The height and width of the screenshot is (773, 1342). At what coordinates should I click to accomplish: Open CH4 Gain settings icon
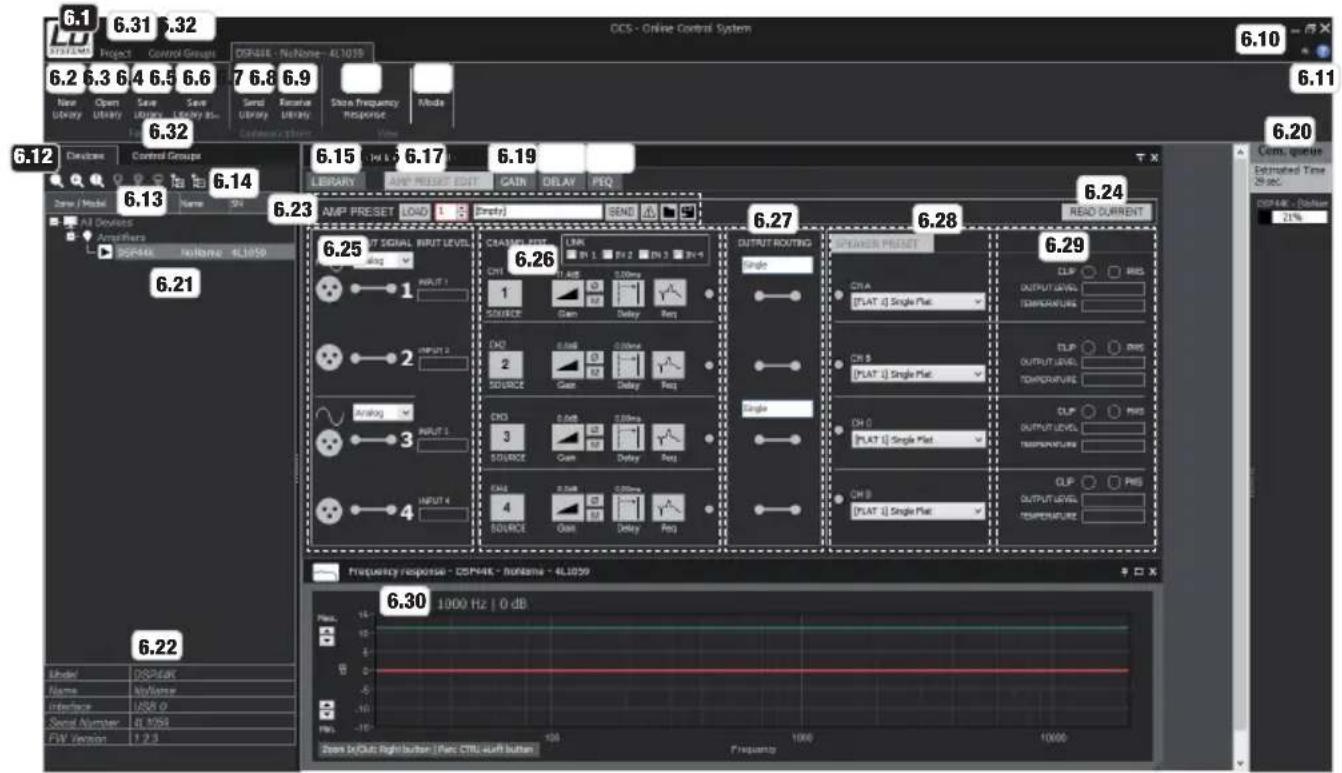[567, 509]
